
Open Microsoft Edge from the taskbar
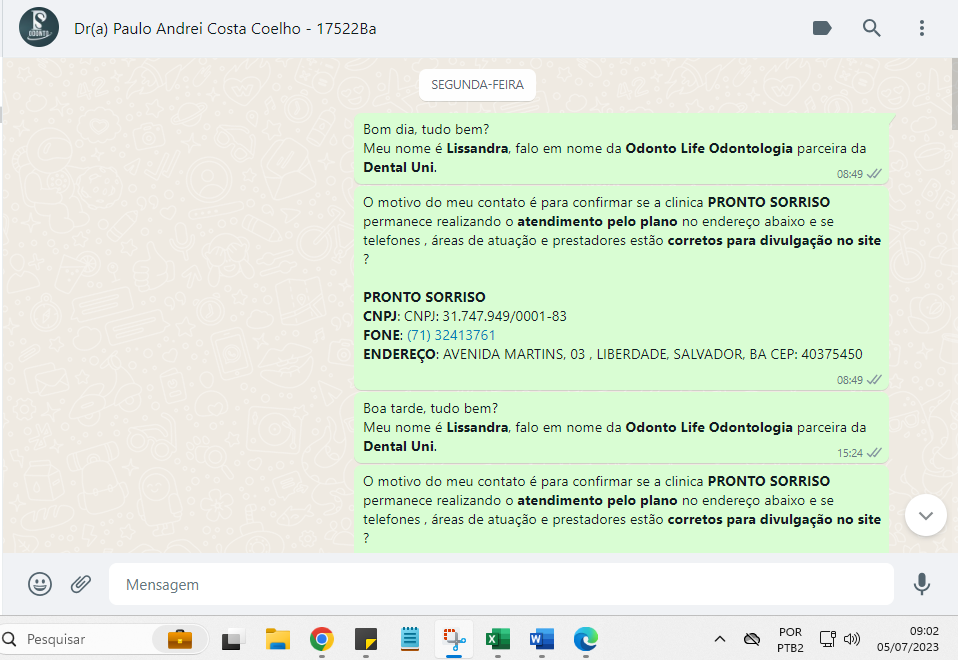point(585,639)
